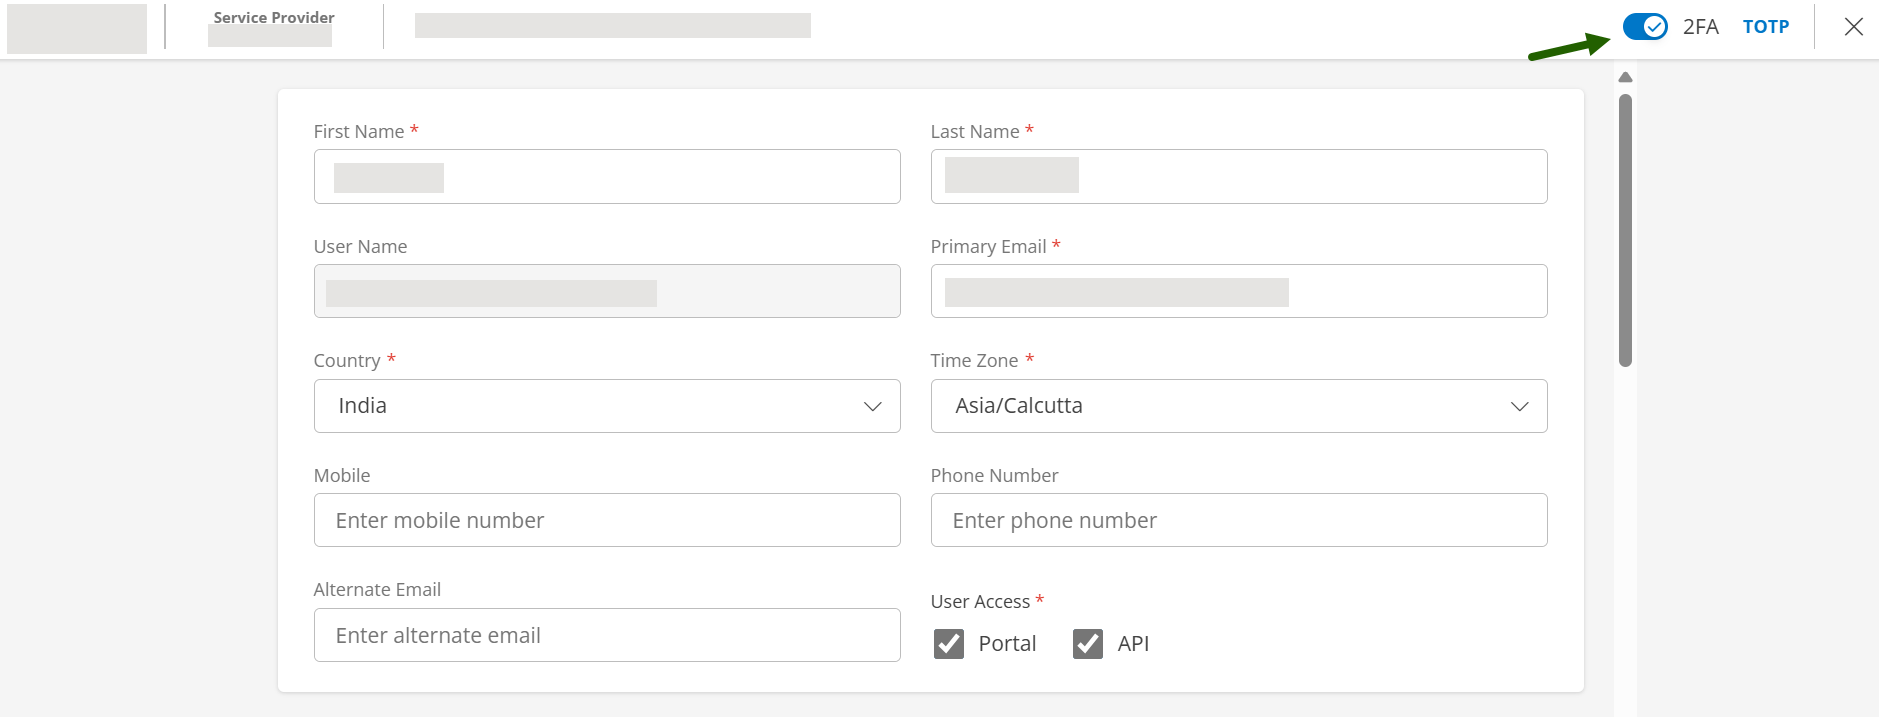
Task: Click the logo in the header
Action: [77, 28]
